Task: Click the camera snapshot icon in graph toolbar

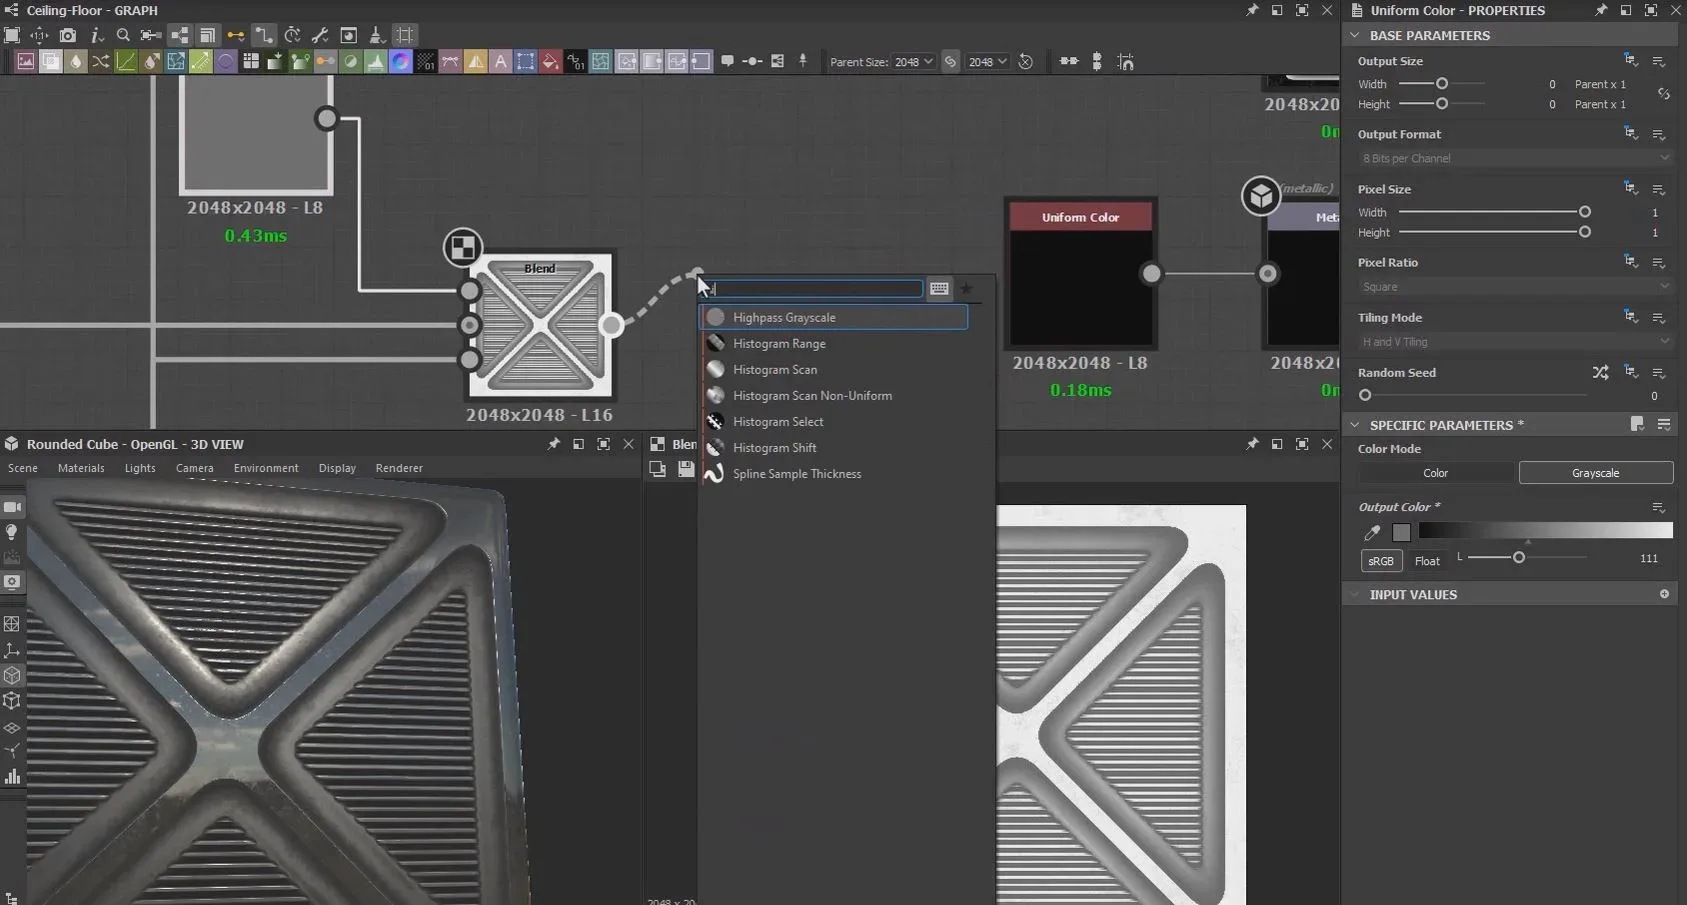Action: [x=67, y=35]
